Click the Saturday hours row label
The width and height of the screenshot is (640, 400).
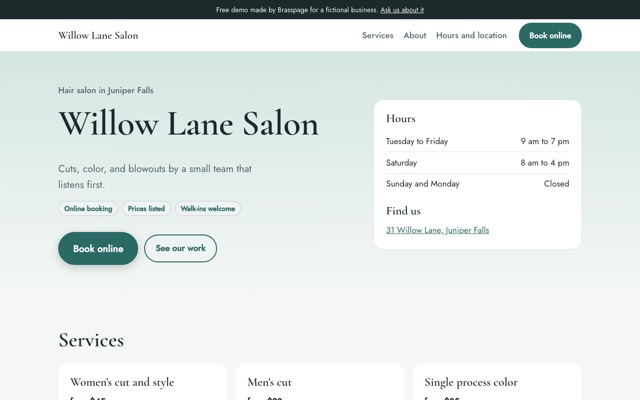pos(401,163)
